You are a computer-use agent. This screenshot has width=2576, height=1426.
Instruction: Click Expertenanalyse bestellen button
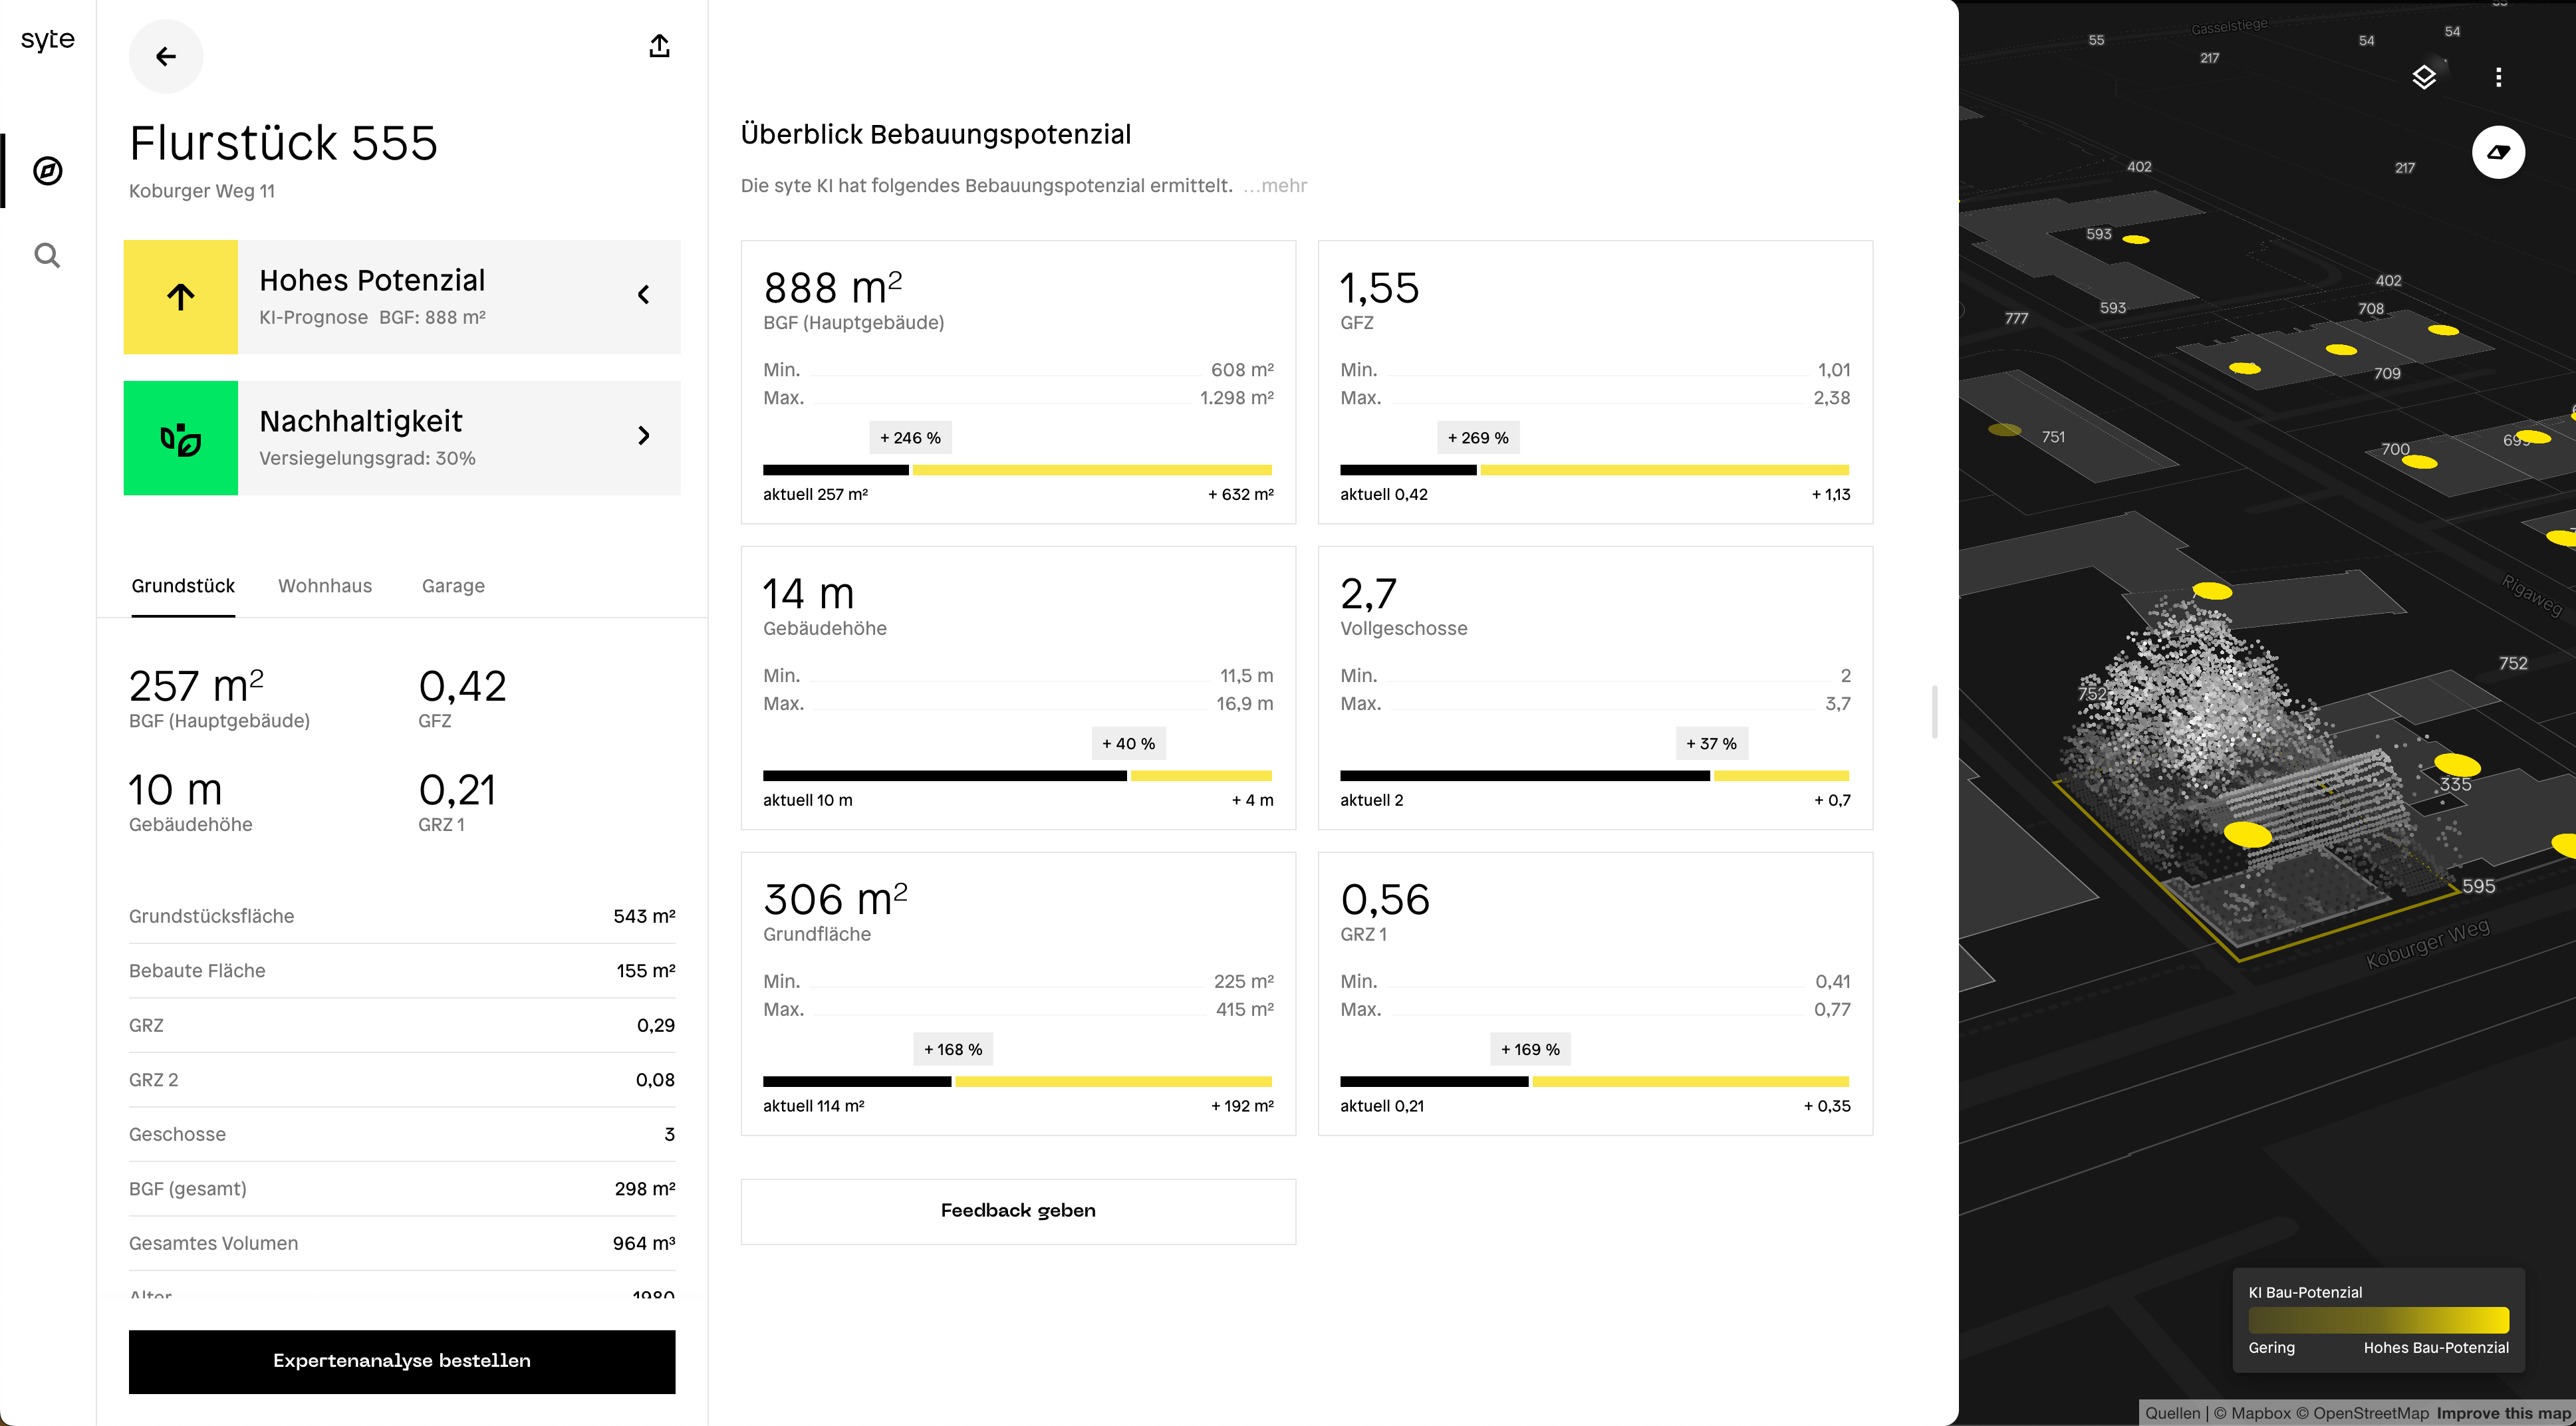tap(402, 1361)
